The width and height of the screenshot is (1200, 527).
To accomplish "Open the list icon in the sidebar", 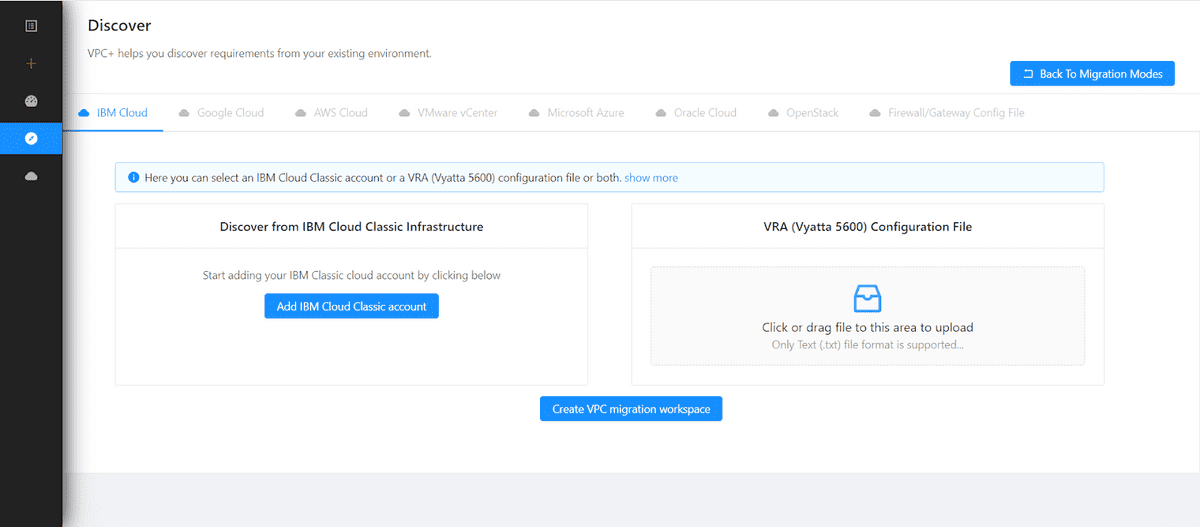I will (31, 26).
